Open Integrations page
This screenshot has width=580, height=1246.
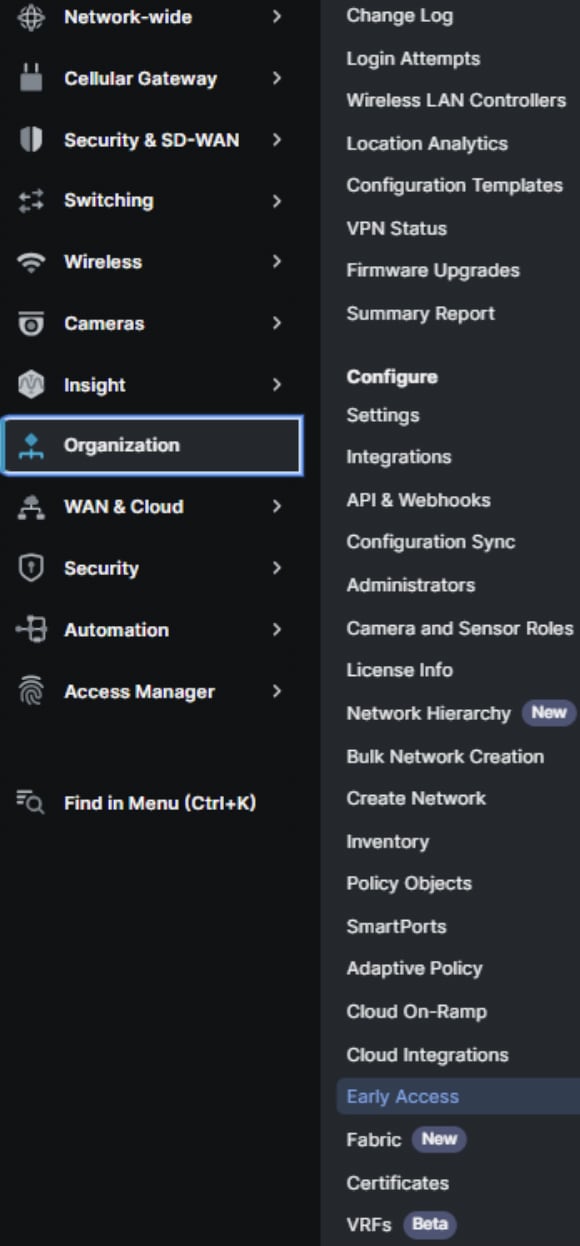click(x=398, y=457)
